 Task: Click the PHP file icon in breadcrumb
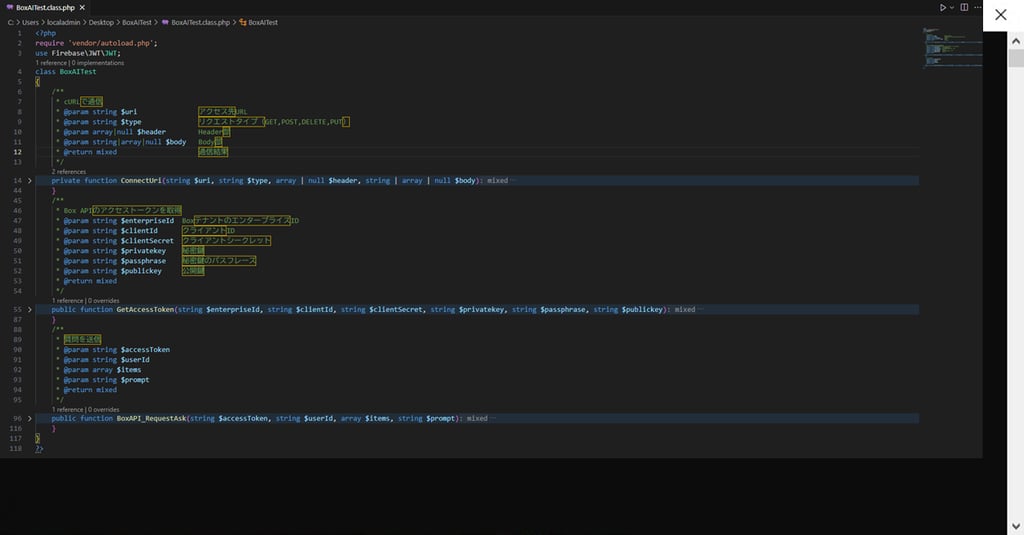click(165, 21)
